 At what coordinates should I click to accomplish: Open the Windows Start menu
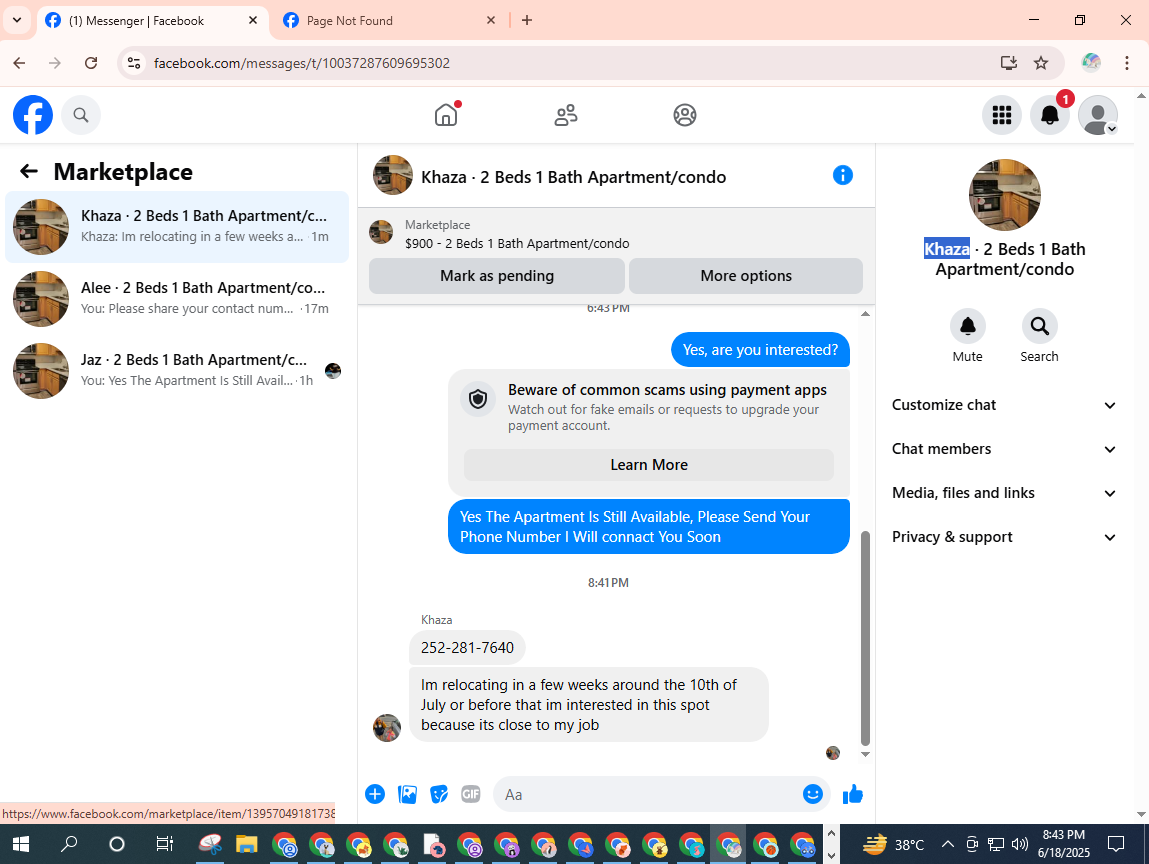click(21, 844)
